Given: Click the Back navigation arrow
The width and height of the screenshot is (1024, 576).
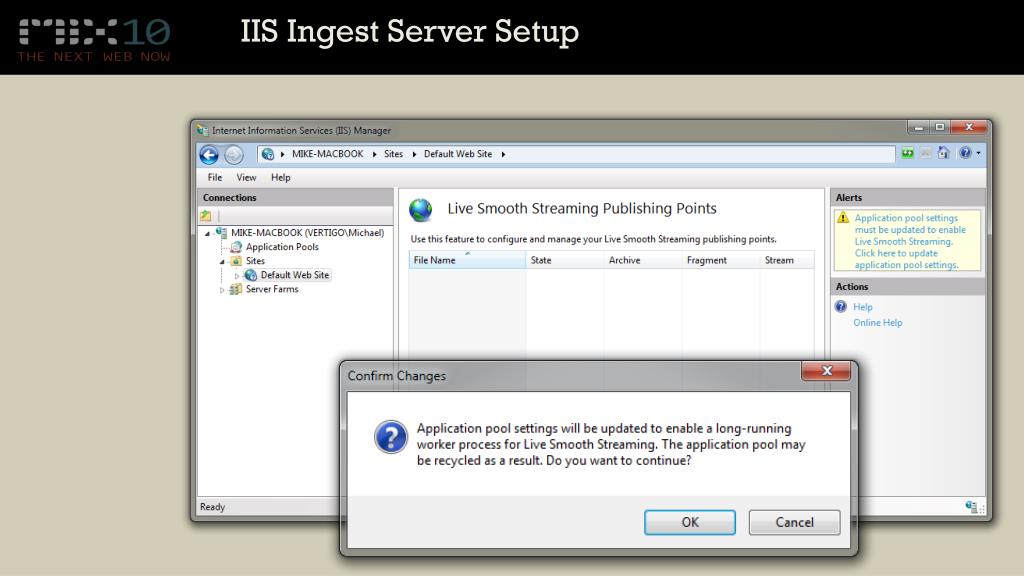Looking at the screenshot, I should pos(209,155).
